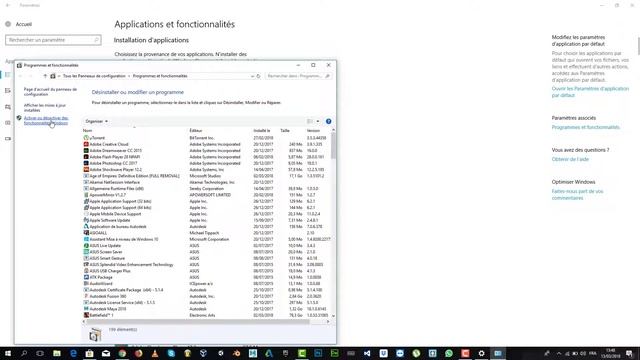Open the Mail app on taskbar
The height and width of the screenshot is (360, 640).
click(x=106, y=353)
